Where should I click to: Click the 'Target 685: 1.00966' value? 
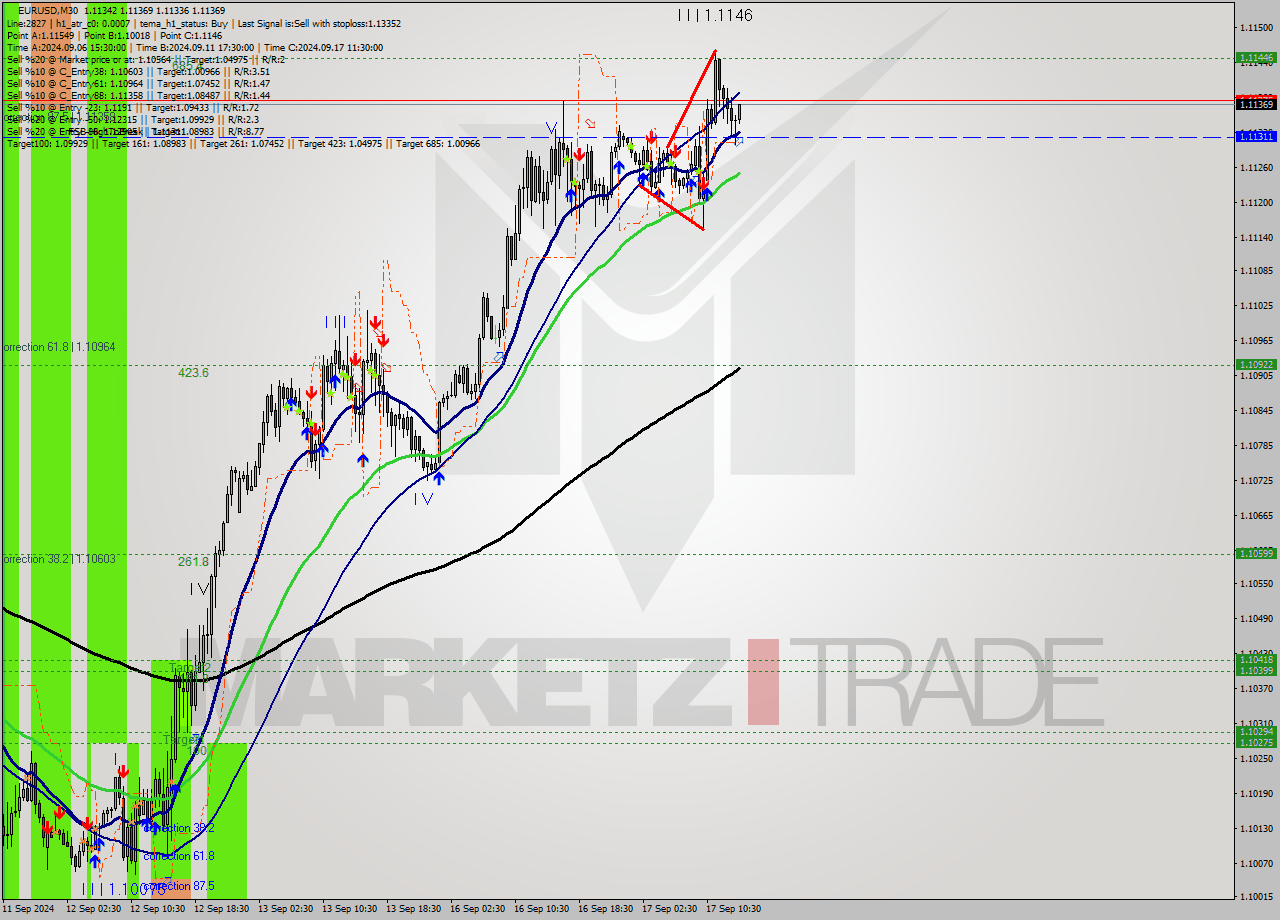[x=438, y=143]
